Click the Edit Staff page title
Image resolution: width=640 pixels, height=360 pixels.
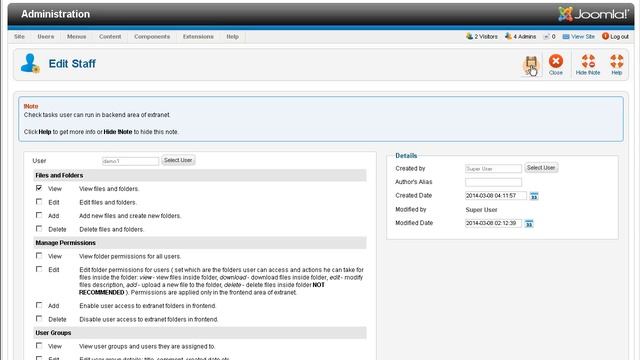pos(72,64)
